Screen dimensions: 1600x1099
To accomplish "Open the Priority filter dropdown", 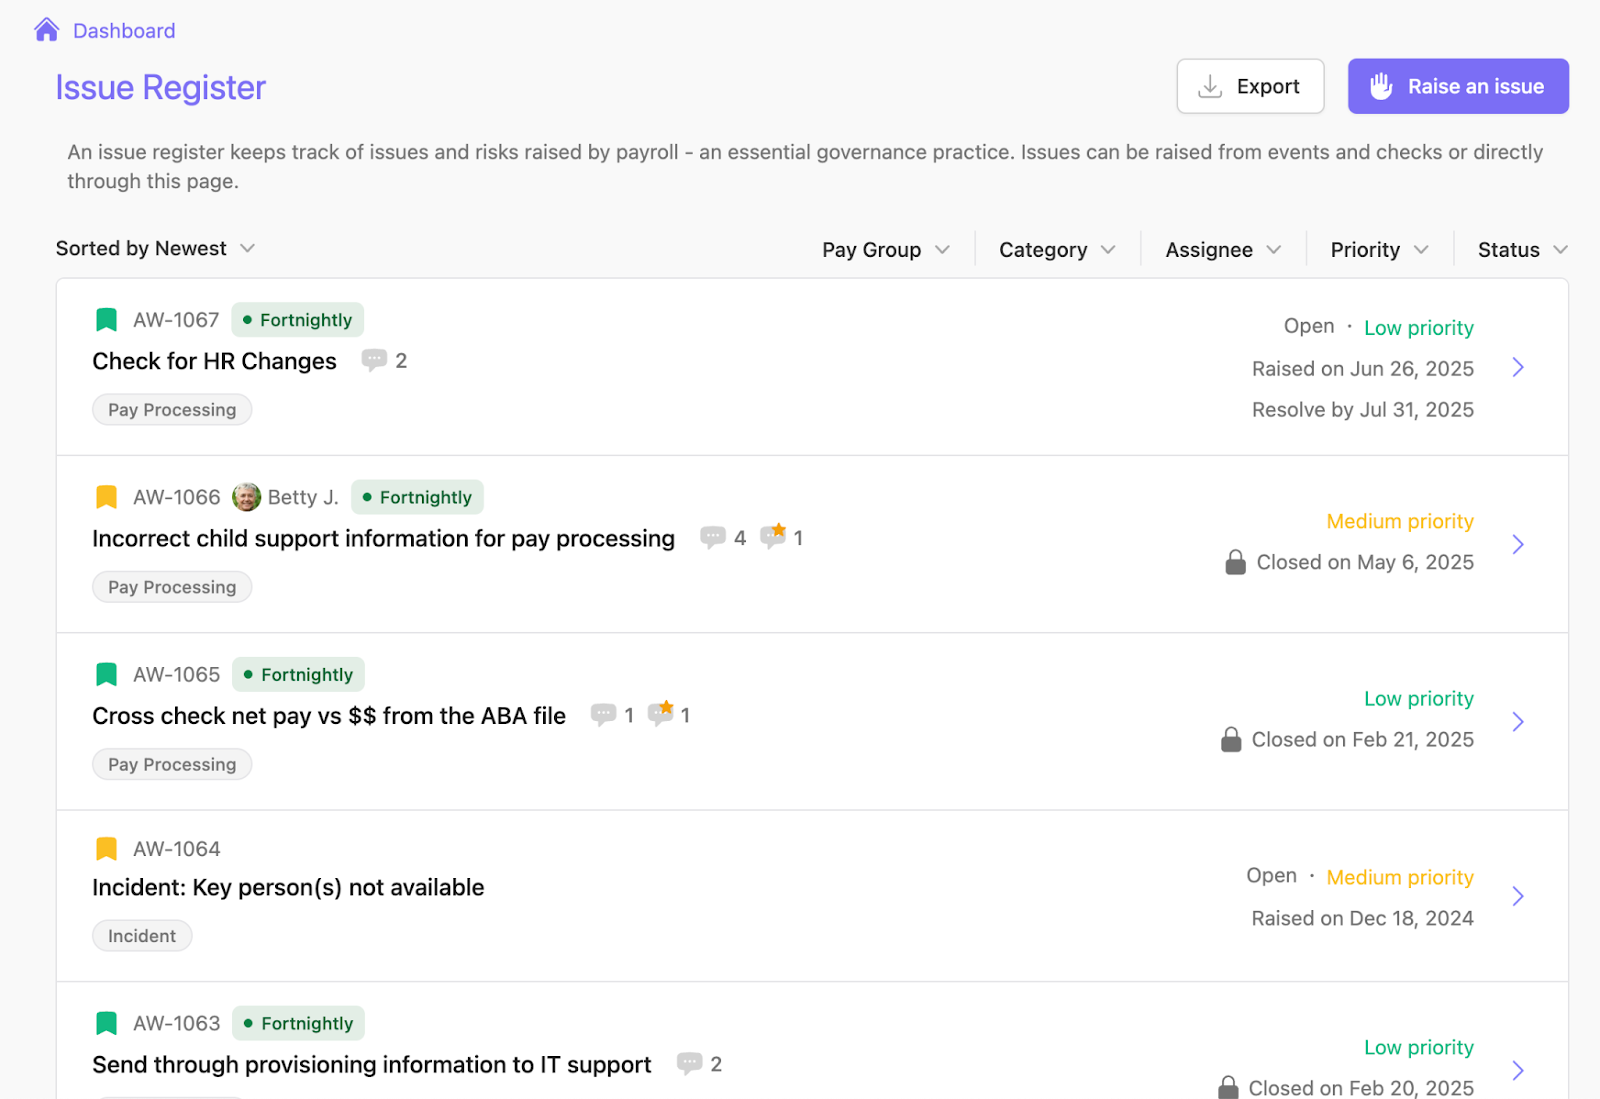I will (1379, 250).
